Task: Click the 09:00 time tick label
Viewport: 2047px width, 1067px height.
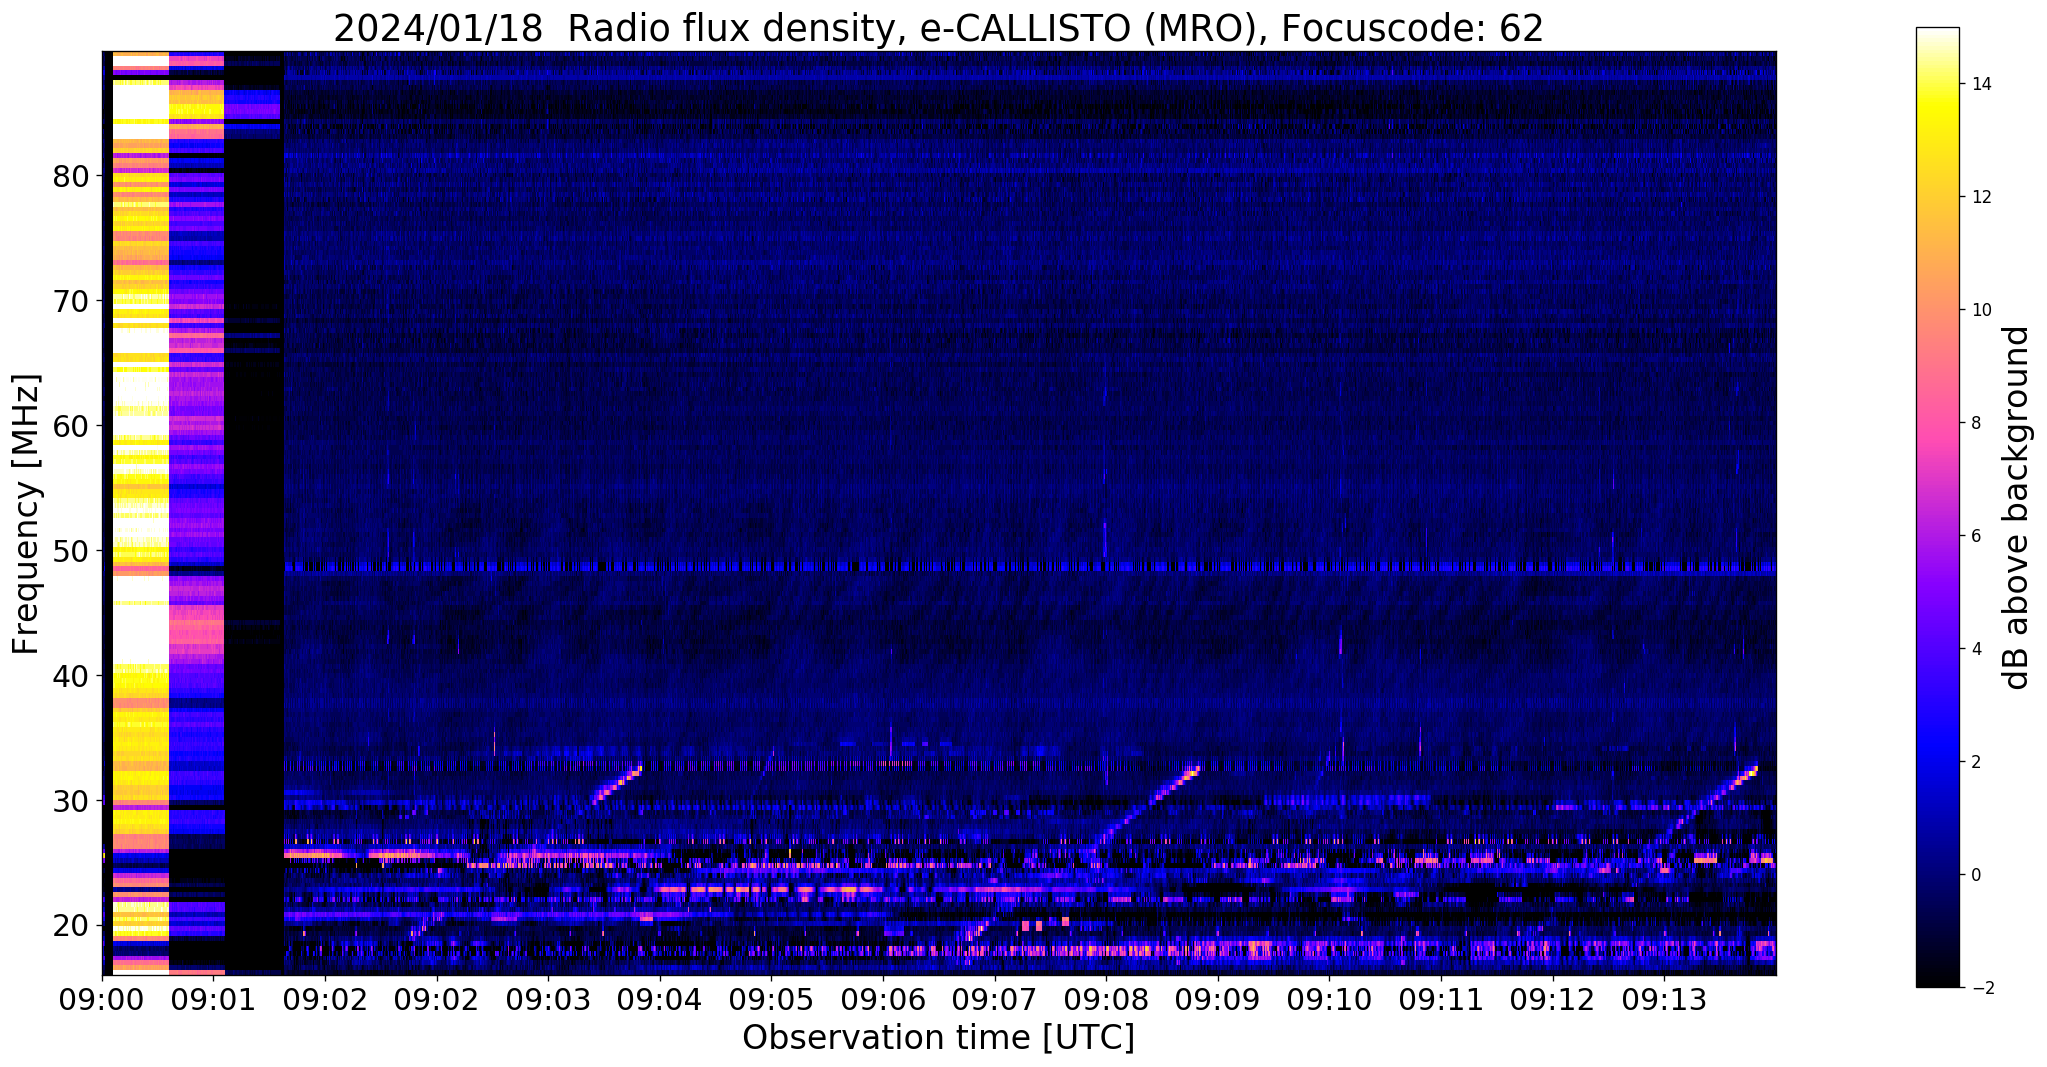Action: pyautogui.click(x=102, y=999)
